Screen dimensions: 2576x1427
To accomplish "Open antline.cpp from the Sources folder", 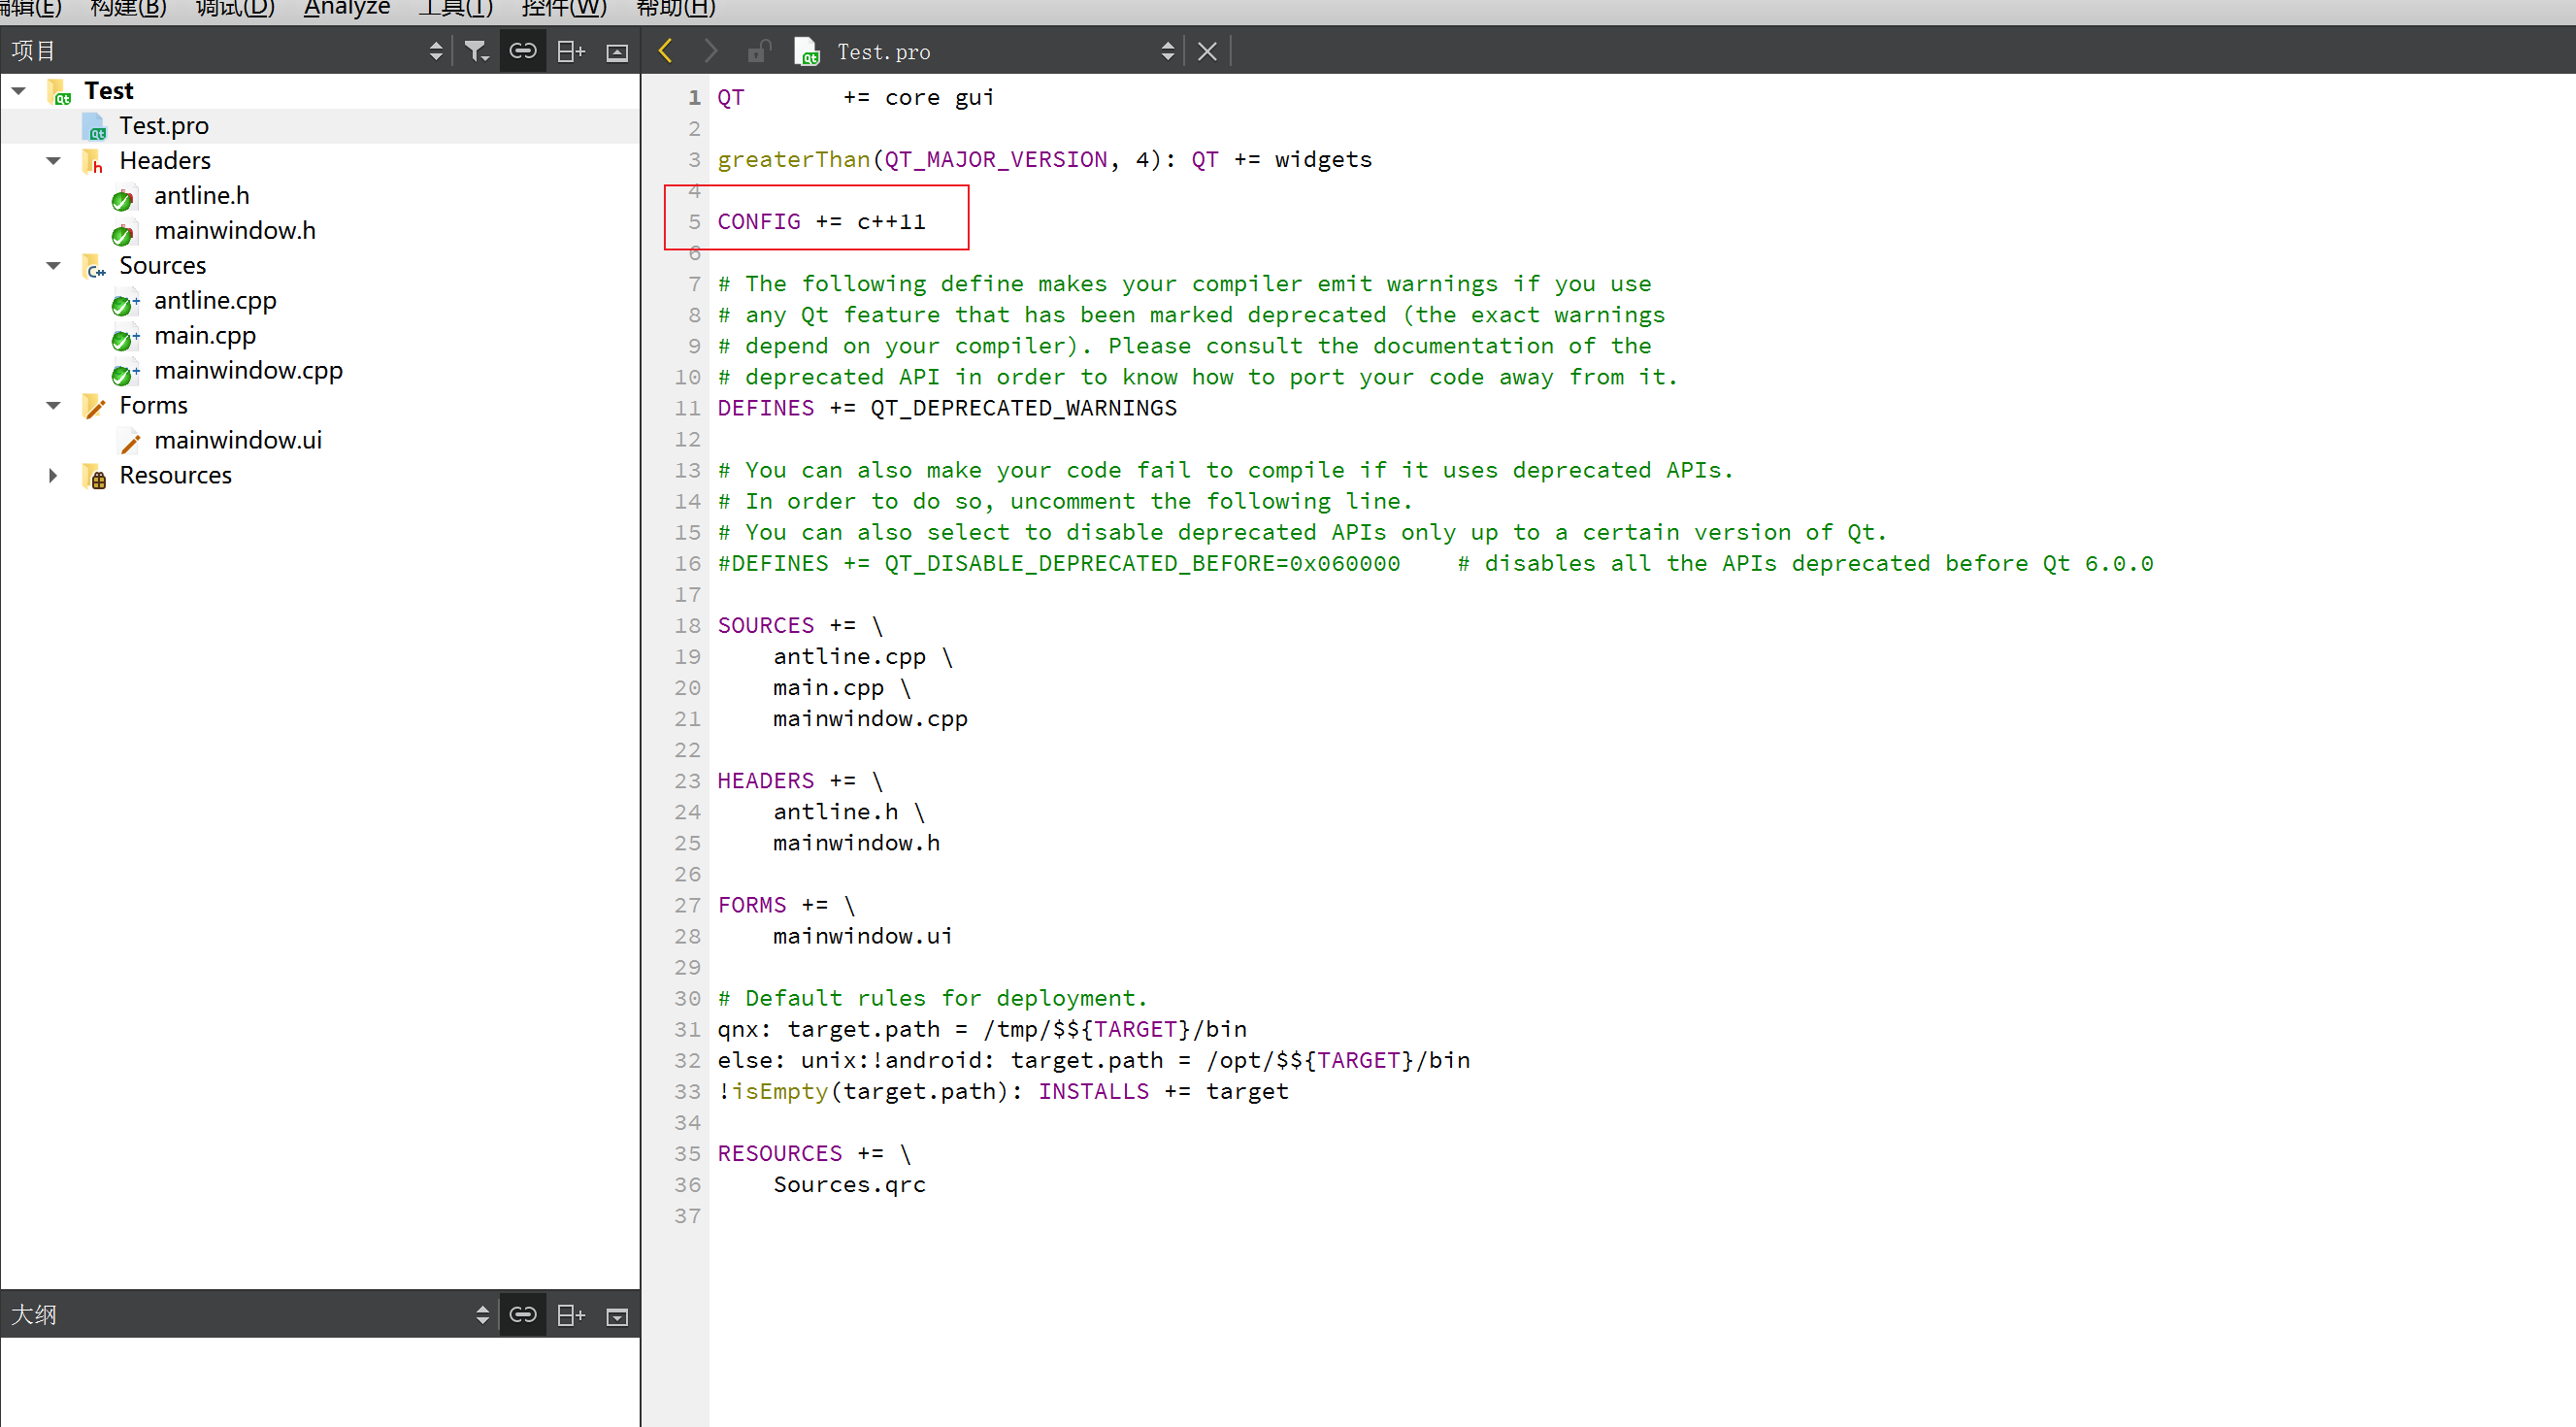I will (215, 300).
